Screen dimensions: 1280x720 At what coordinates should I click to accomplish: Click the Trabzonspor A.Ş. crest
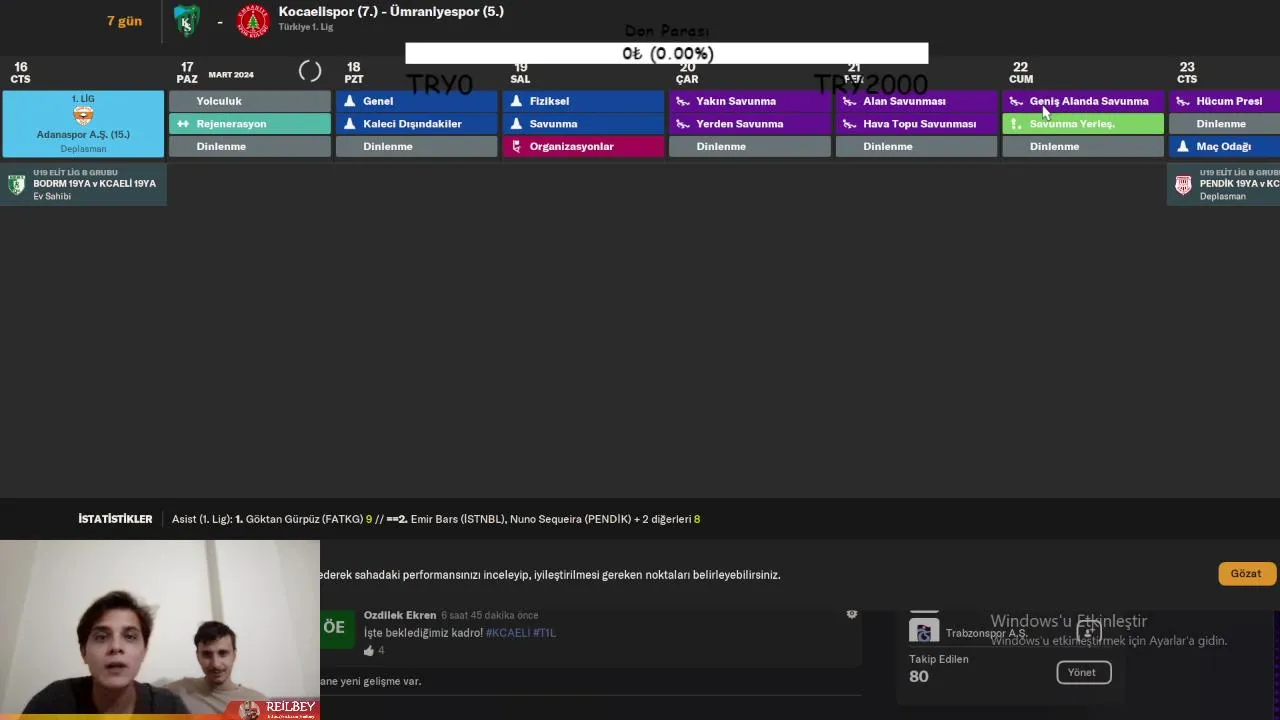(x=924, y=632)
